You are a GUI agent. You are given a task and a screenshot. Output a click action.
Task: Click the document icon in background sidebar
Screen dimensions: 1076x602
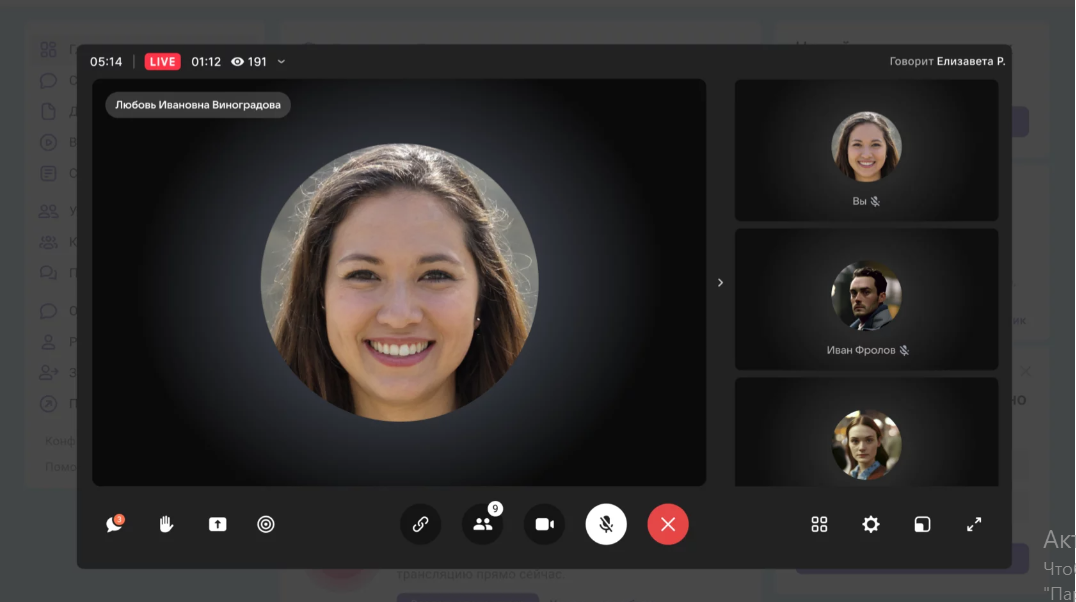point(48,112)
